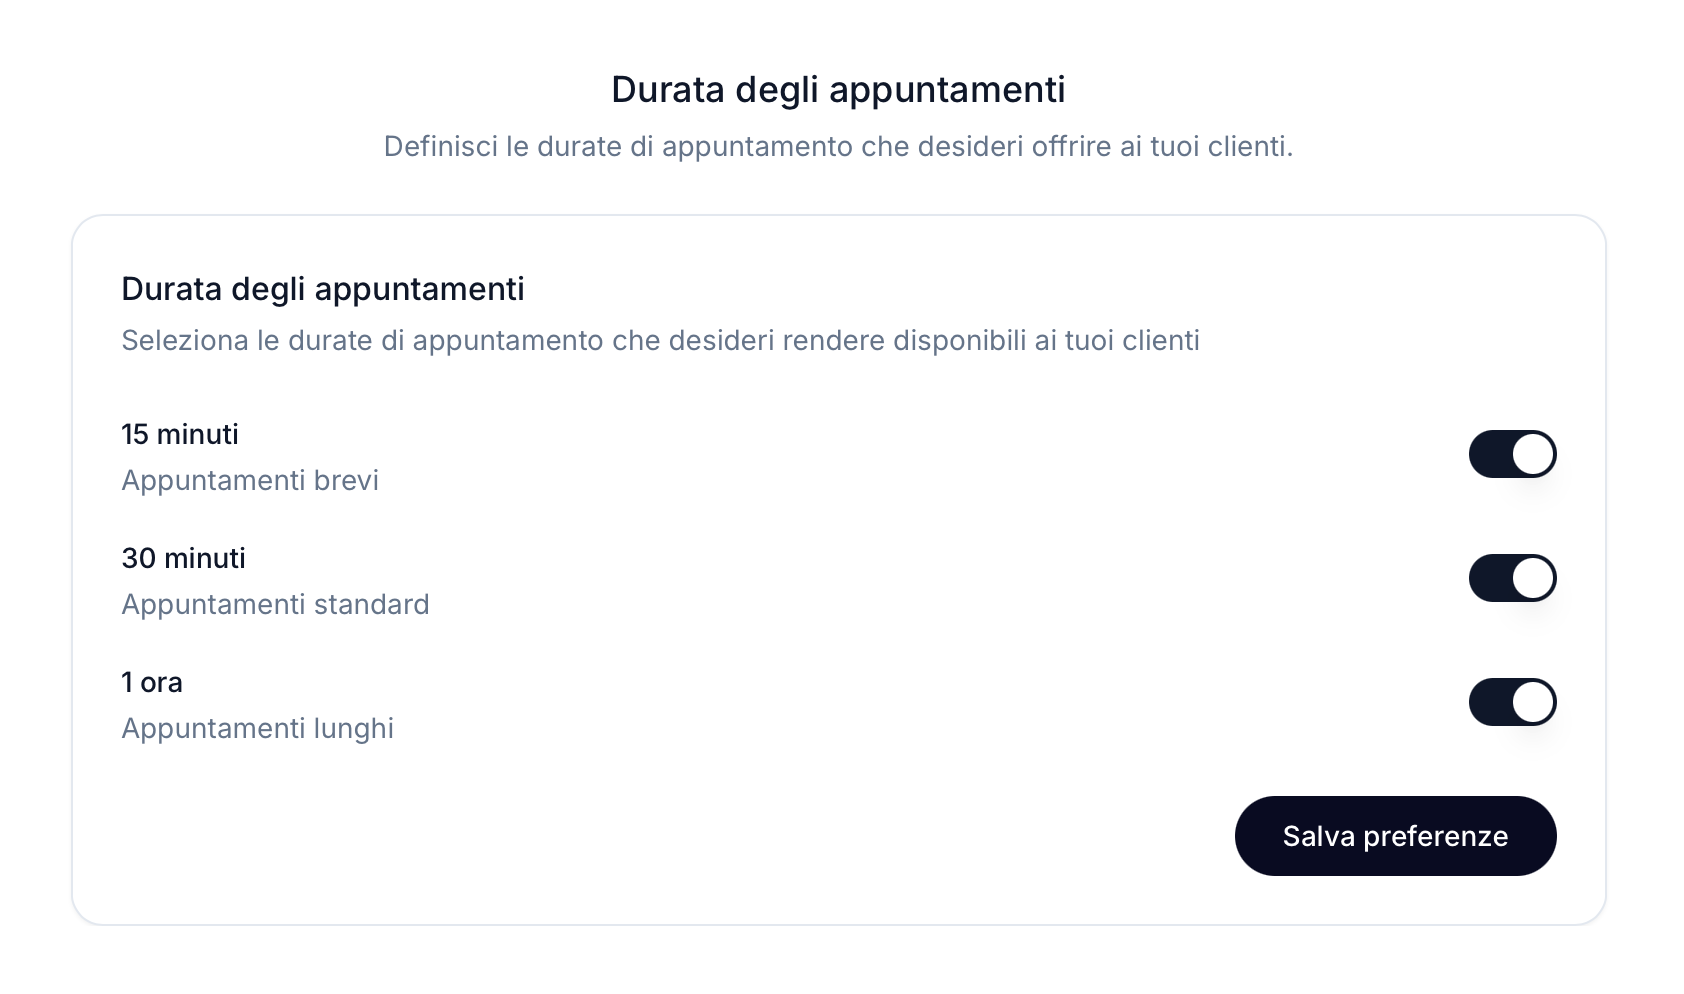Disable the 15 minuti appointment duration toggle

(x=1512, y=453)
